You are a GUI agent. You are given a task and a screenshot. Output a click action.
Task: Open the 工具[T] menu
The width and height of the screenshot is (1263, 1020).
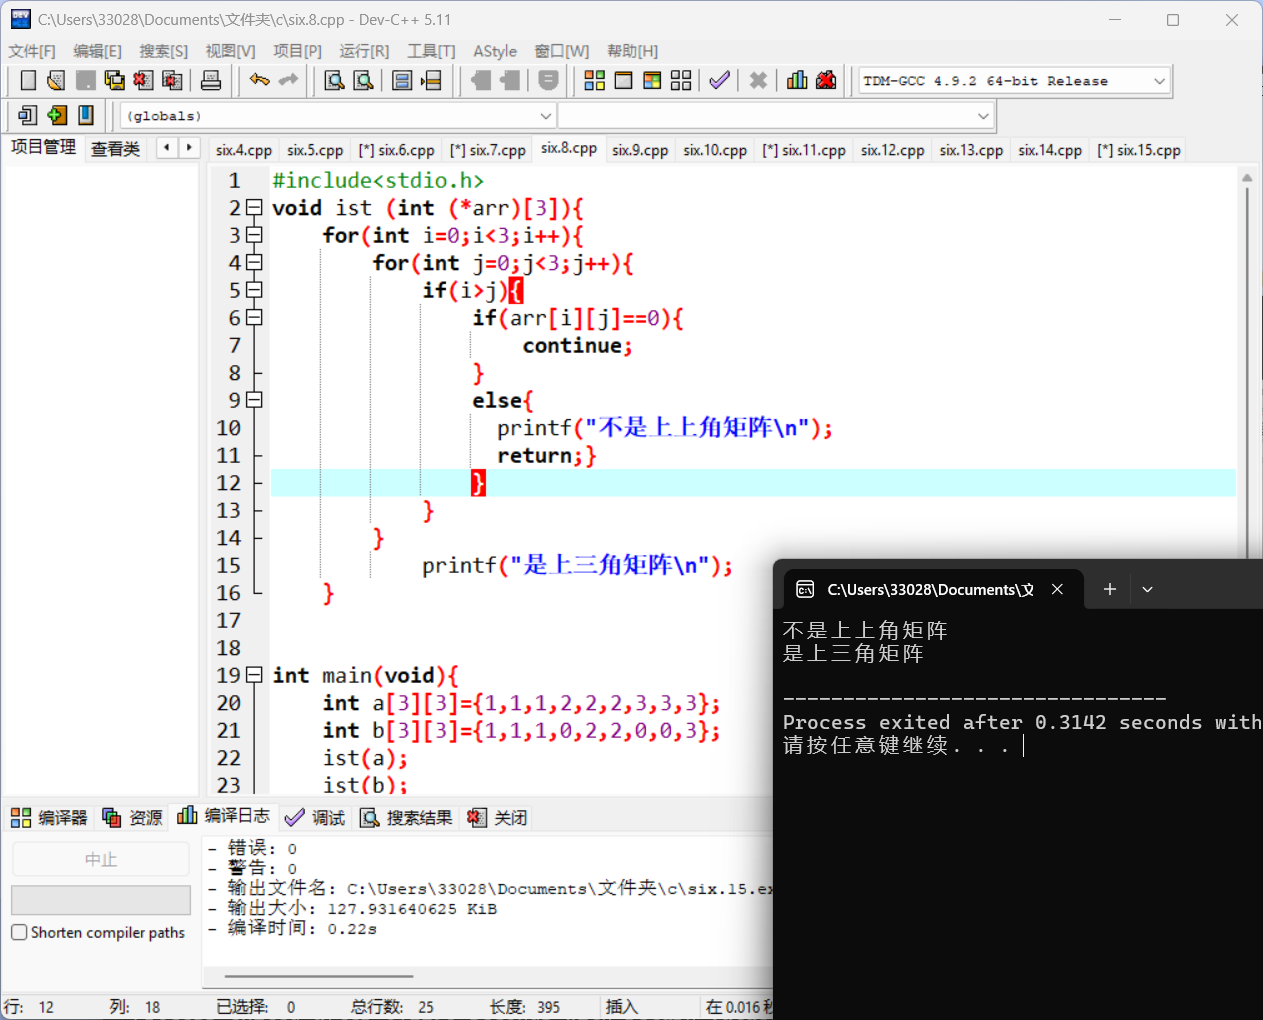pyautogui.click(x=431, y=51)
